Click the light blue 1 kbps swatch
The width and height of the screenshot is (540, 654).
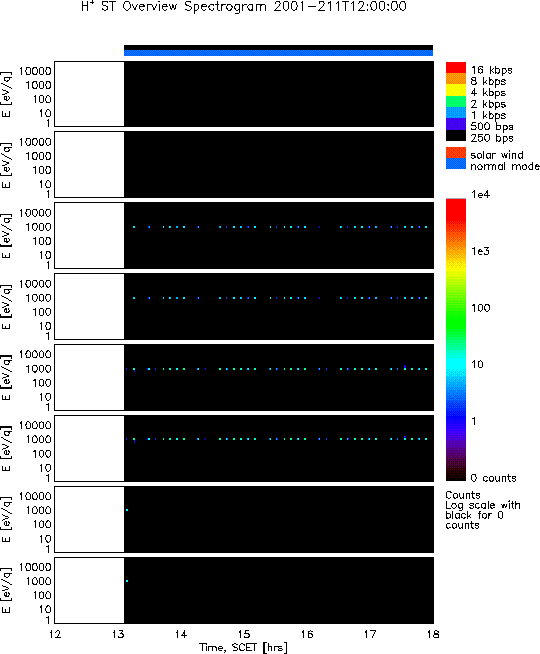(456, 113)
